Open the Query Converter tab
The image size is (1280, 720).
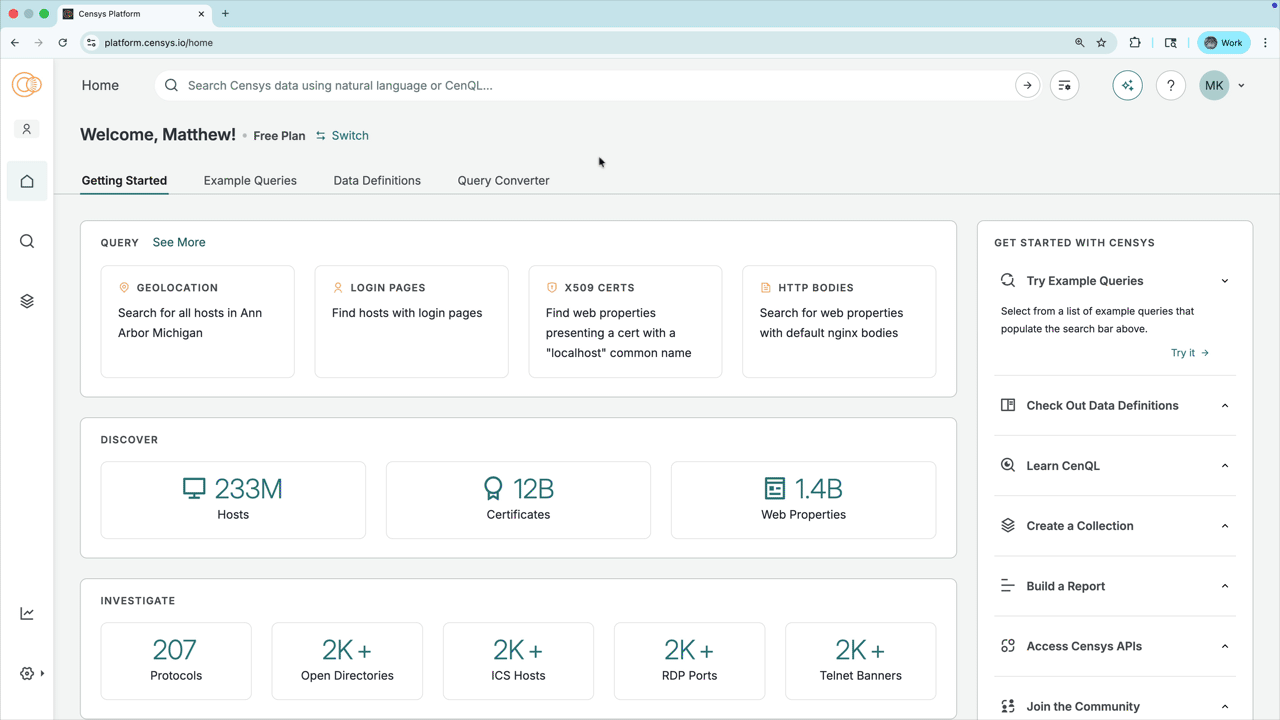coord(503,181)
